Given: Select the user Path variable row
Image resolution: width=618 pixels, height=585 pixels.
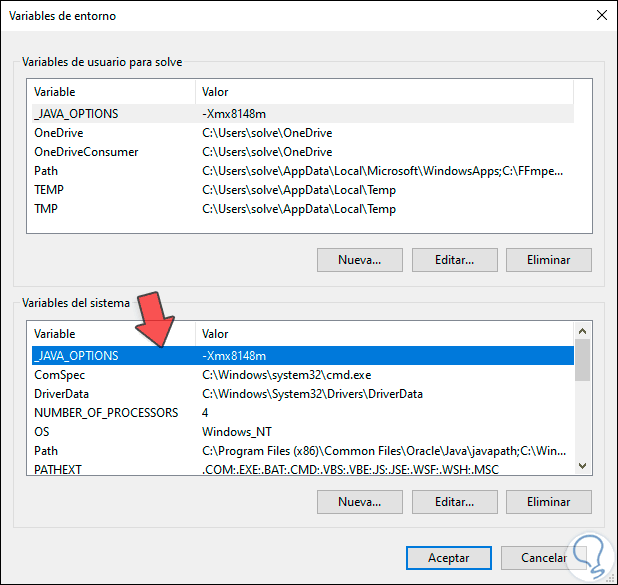Looking at the screenshot, I should click(46, 171).
